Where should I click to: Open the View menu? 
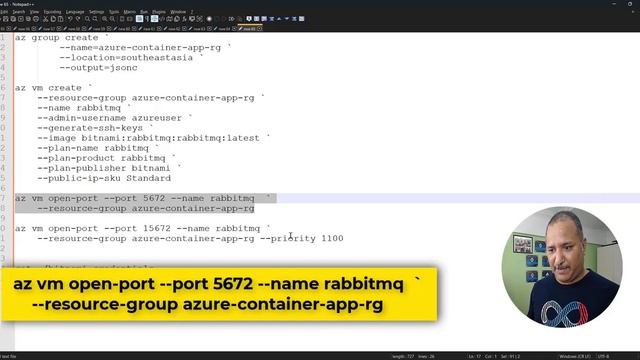(34, 12)
